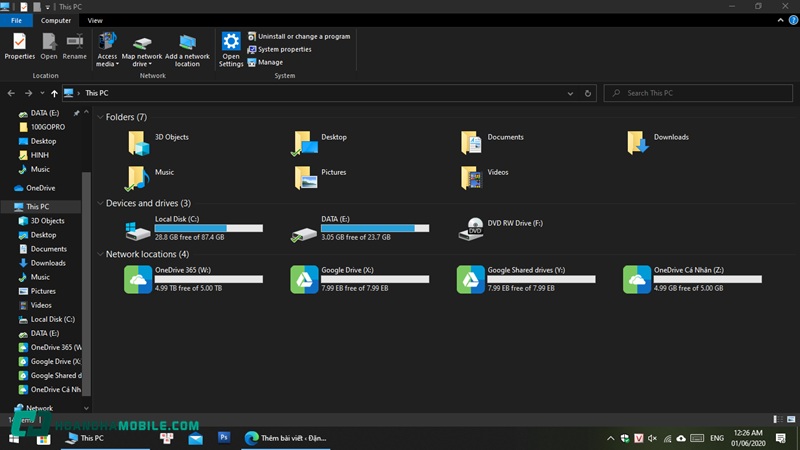The height and width of the screenshot is (450, 800).
Task: Expand the address bar history dropdown
Action: point(570,93)
